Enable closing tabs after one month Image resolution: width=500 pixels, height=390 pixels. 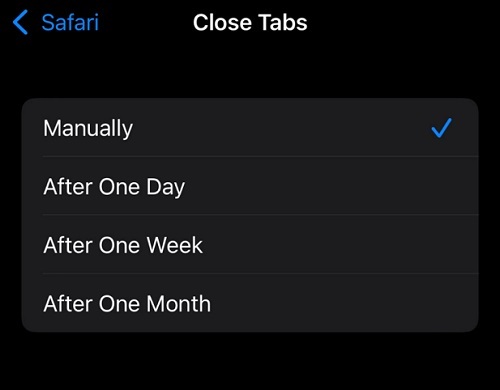click(250, 303)
